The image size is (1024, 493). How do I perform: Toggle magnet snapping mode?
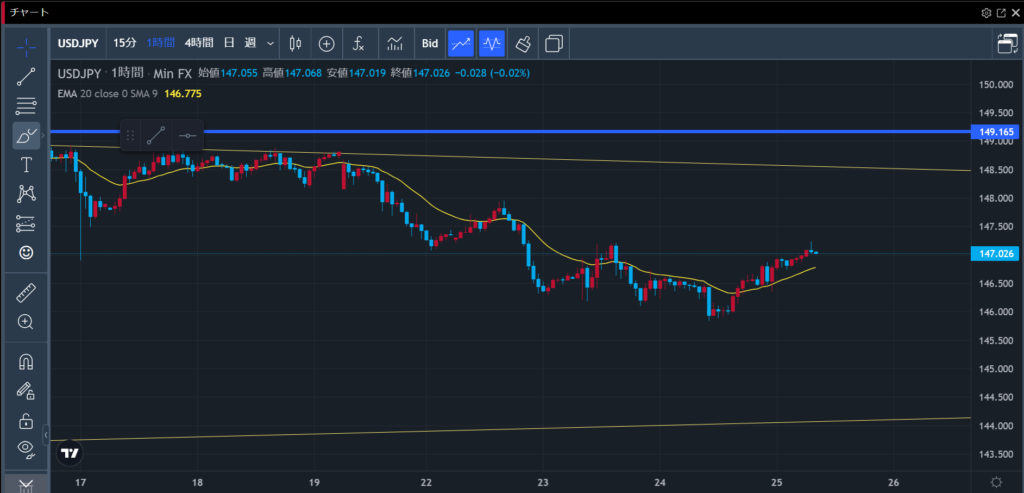[26, 362]
